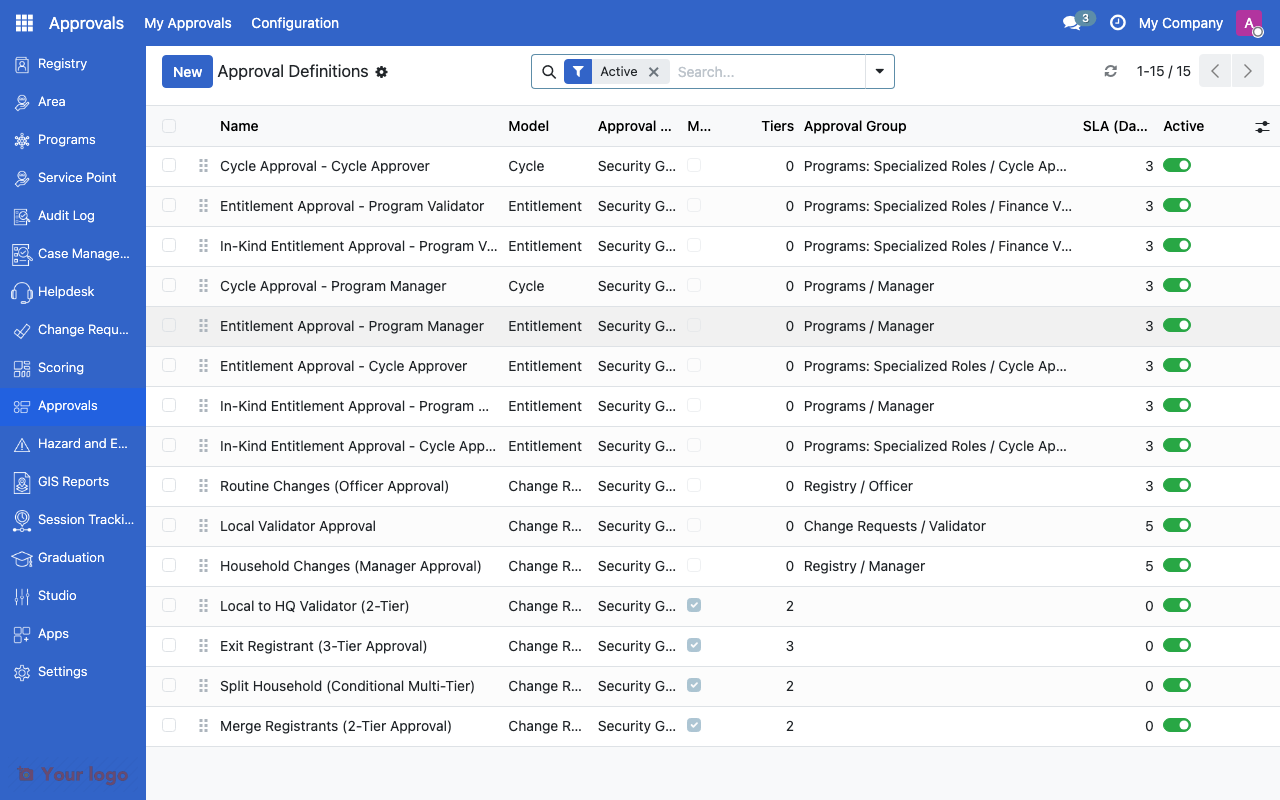Open Service Point sidebar icon

click(x=22, y=178)
